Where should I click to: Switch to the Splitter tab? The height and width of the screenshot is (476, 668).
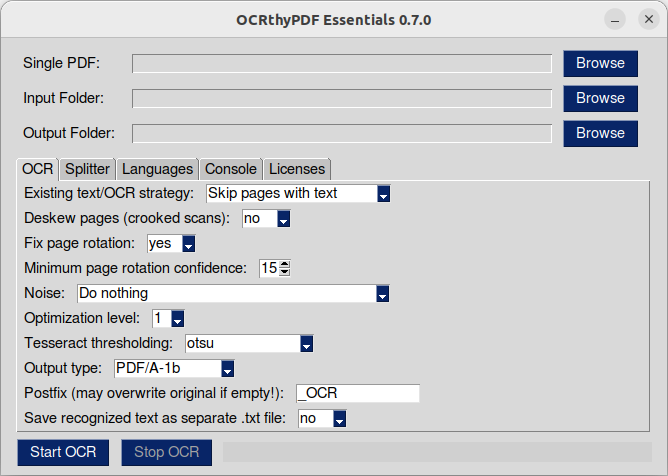point(87,169)
